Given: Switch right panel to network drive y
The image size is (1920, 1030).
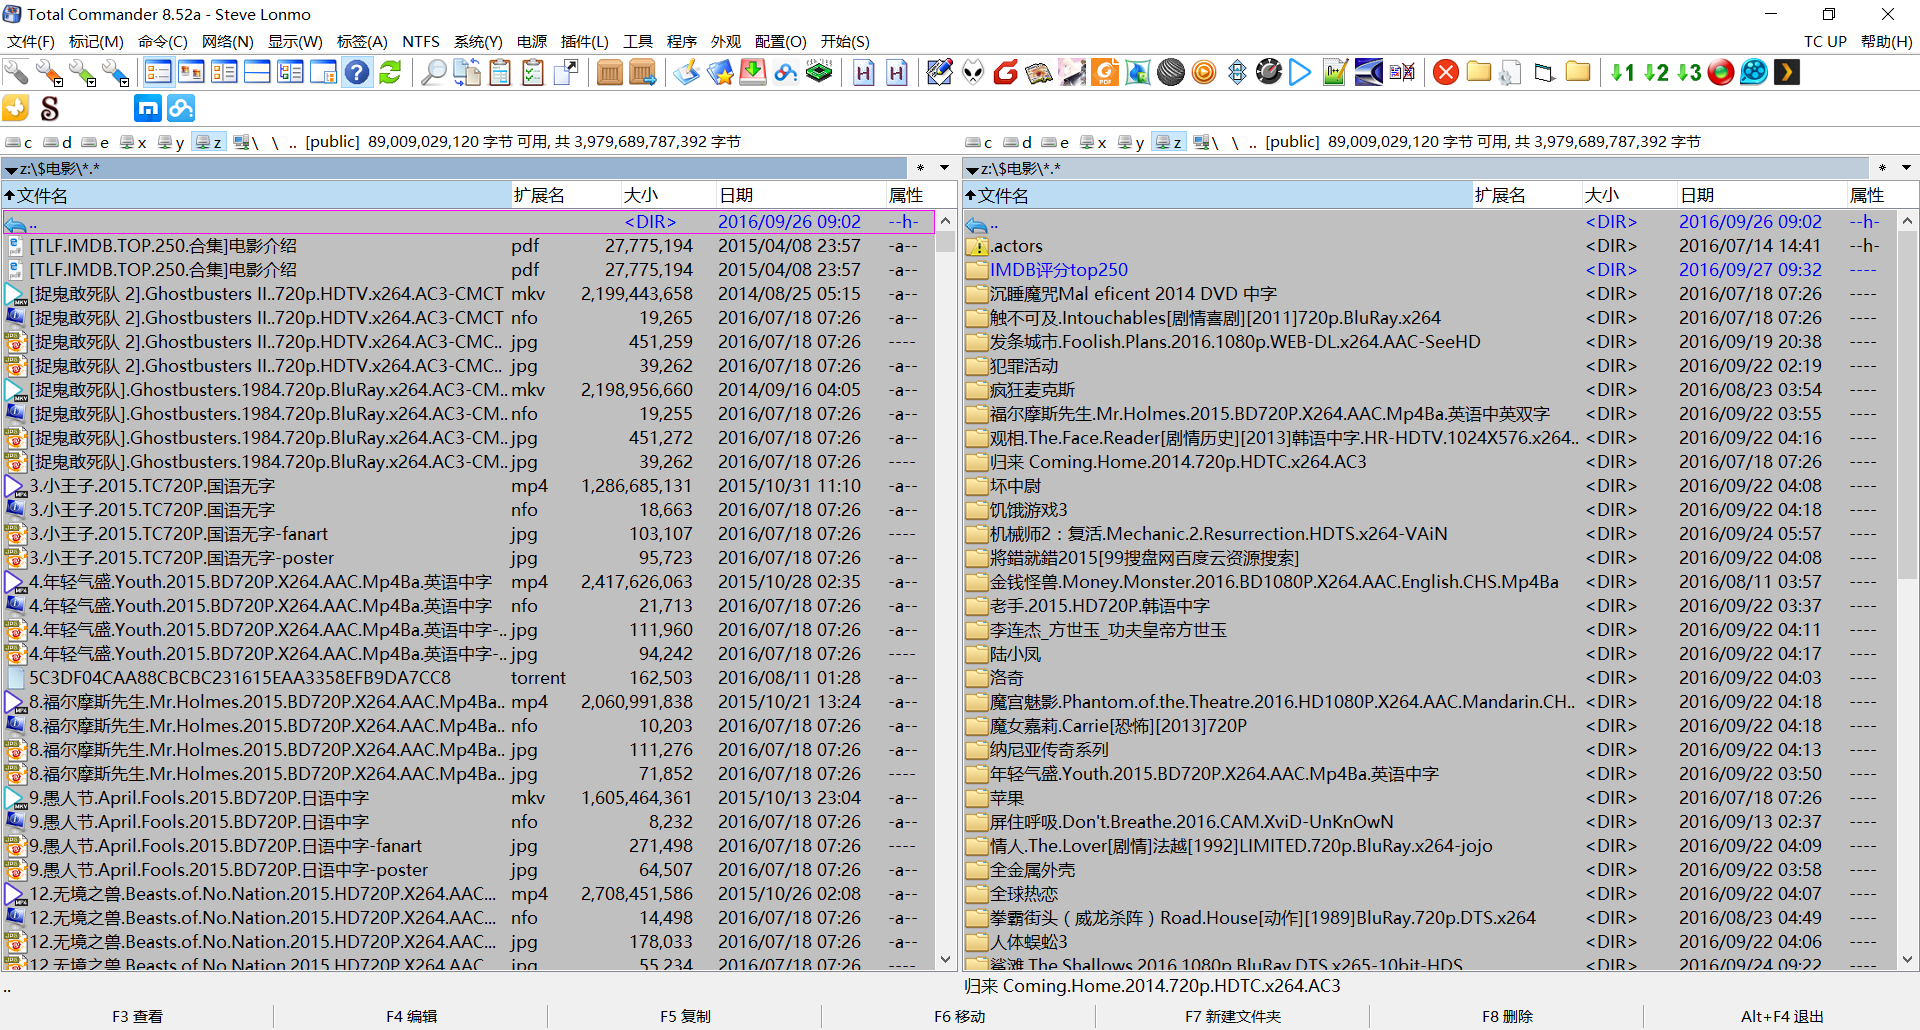Looking at the screenshot, I should coord(1132,142).
